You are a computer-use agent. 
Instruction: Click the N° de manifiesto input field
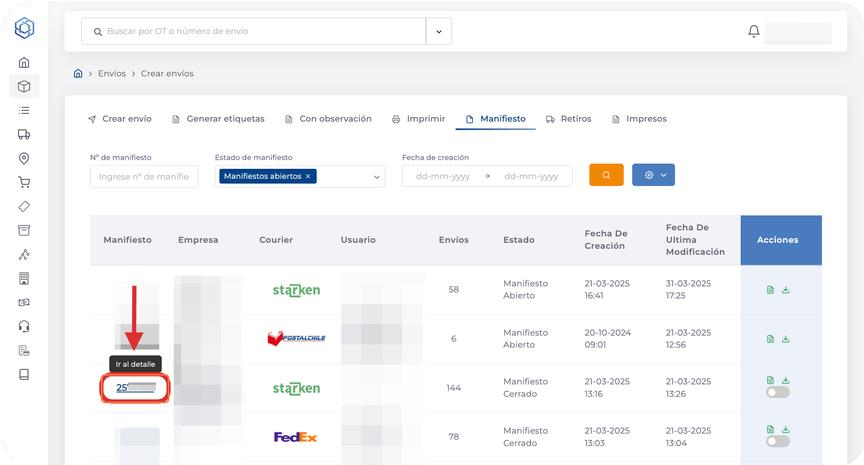(139, 176)
